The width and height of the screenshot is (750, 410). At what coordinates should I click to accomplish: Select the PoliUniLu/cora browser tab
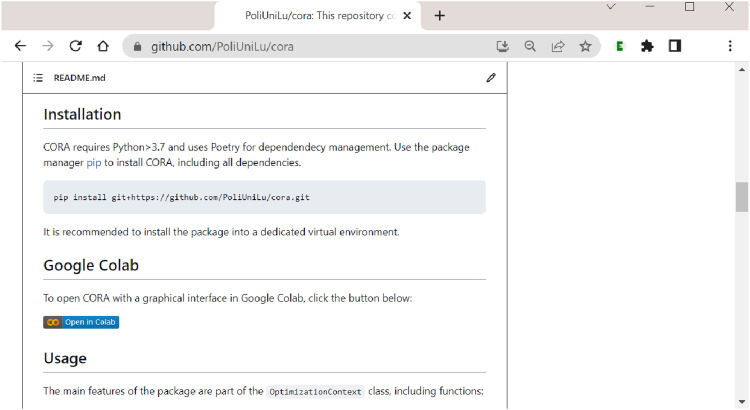point(318,16)
